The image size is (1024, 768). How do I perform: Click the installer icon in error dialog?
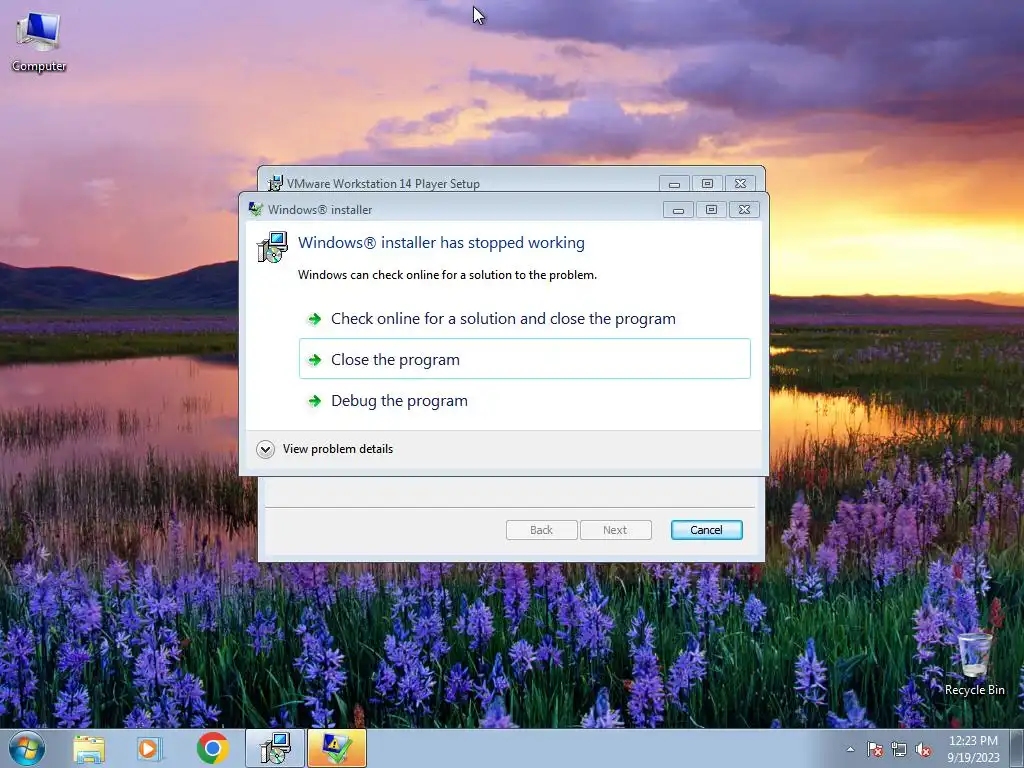272,247
